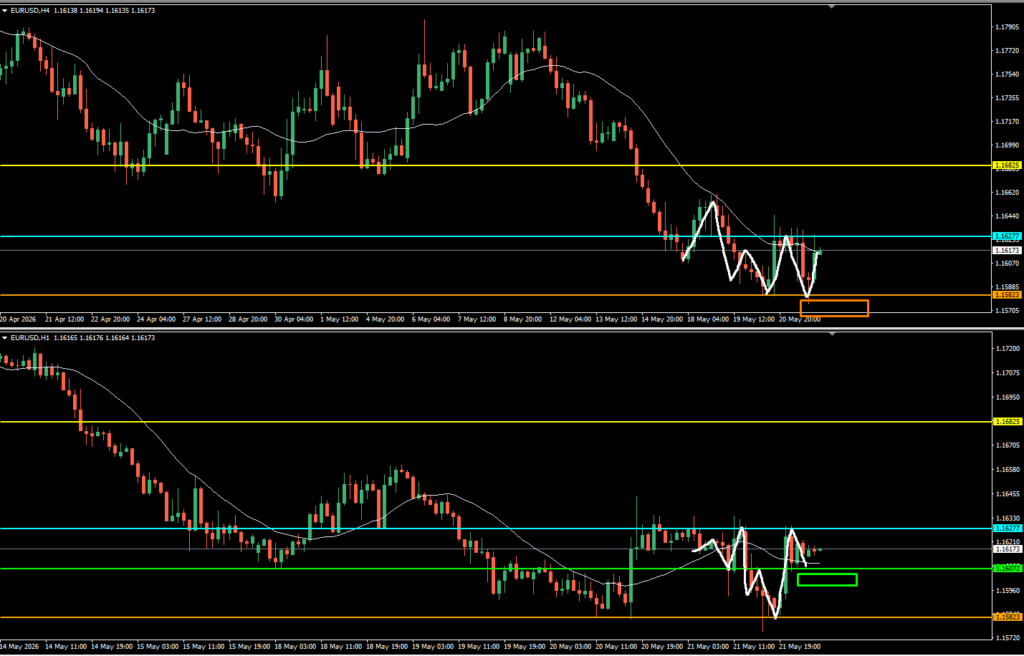This screenshot has height=656, width=1024.
Task: Click 1.15885 on the H4 price scale
Action: click(1007, 286)
